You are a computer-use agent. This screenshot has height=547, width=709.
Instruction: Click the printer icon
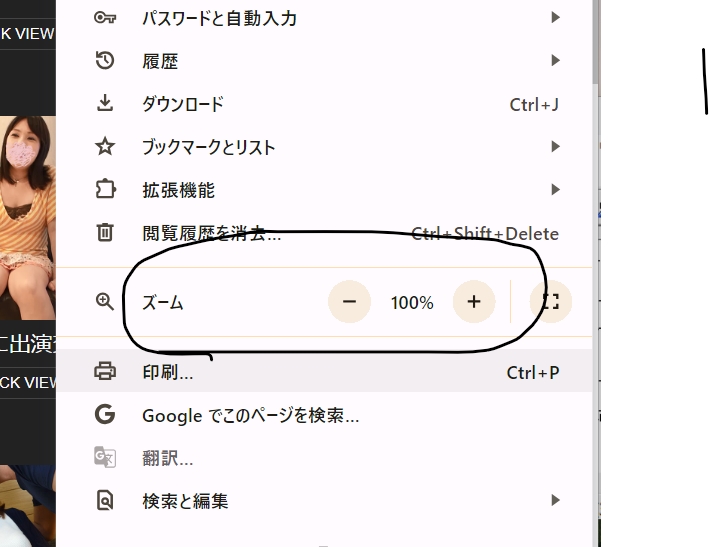[105, 372]
